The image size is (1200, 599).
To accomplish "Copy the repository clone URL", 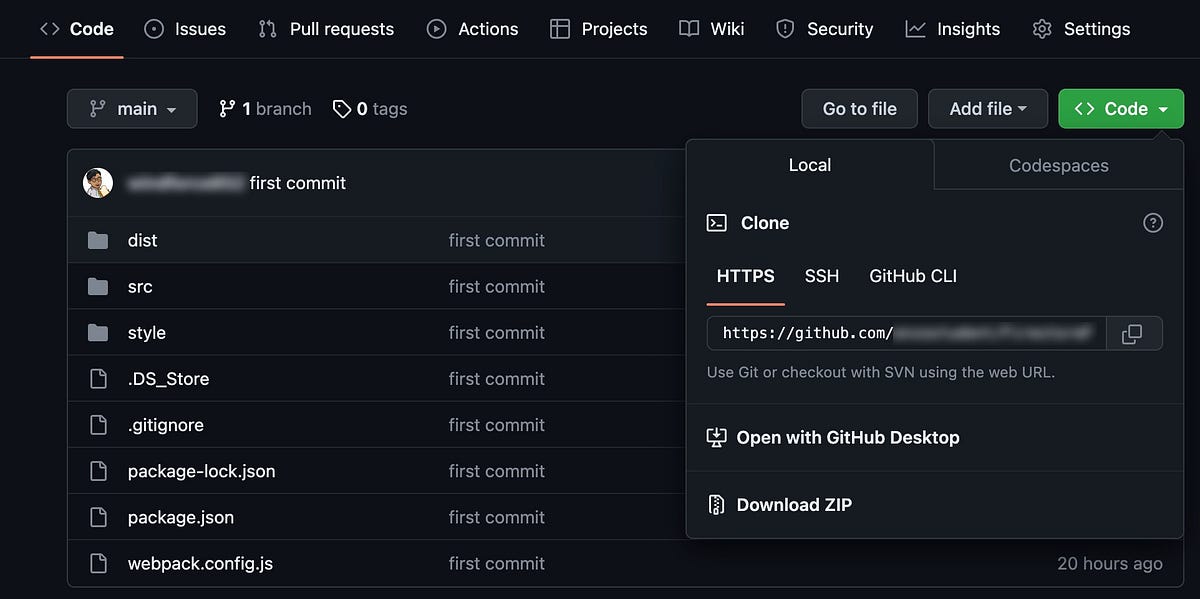I will click(x=1136, y=333).
